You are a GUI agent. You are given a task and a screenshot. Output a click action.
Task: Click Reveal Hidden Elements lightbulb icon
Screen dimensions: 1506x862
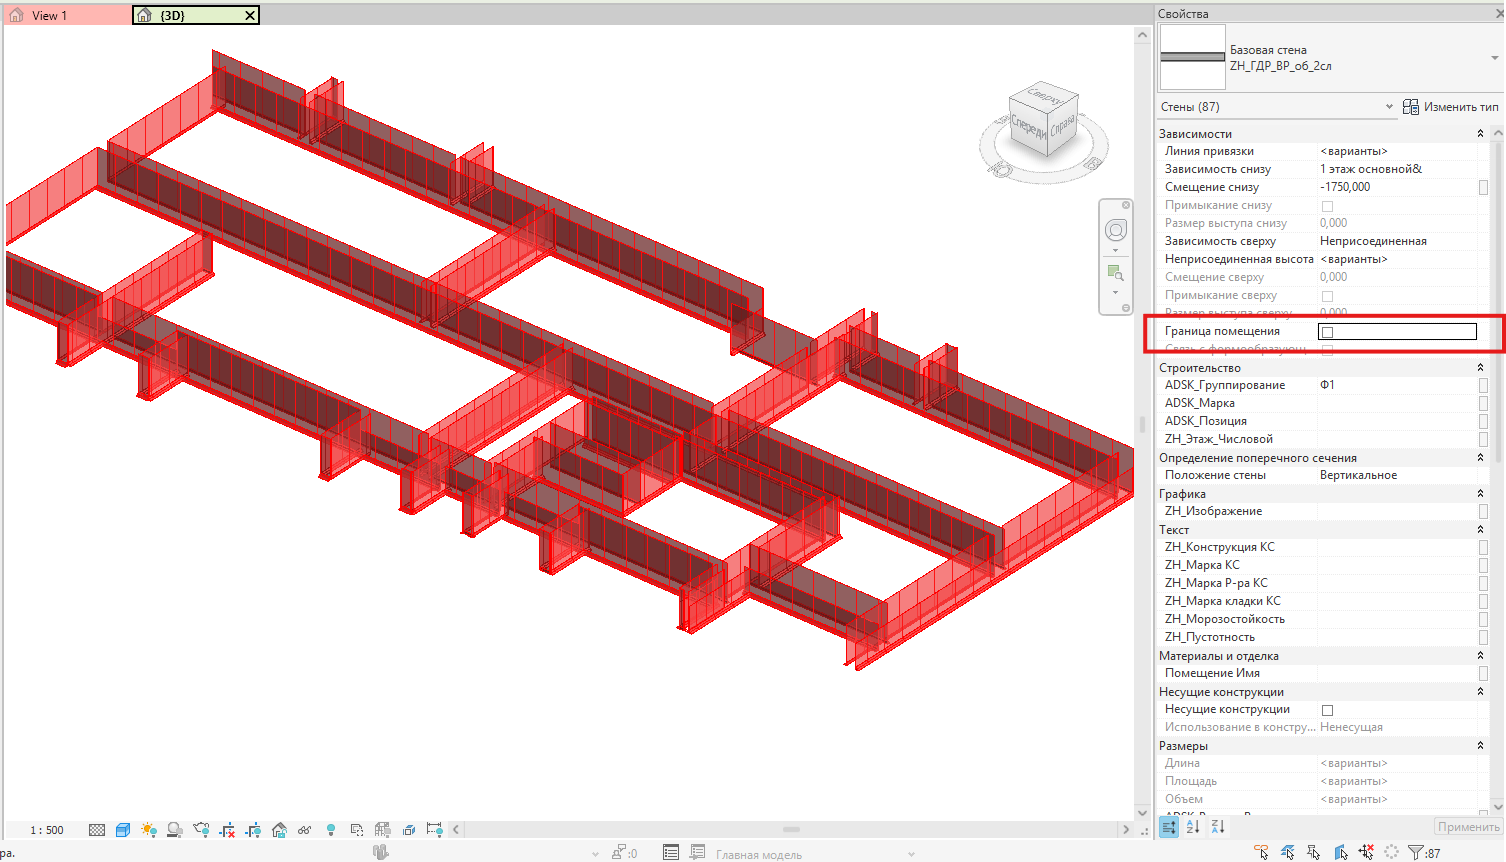(x=331, y=830)
